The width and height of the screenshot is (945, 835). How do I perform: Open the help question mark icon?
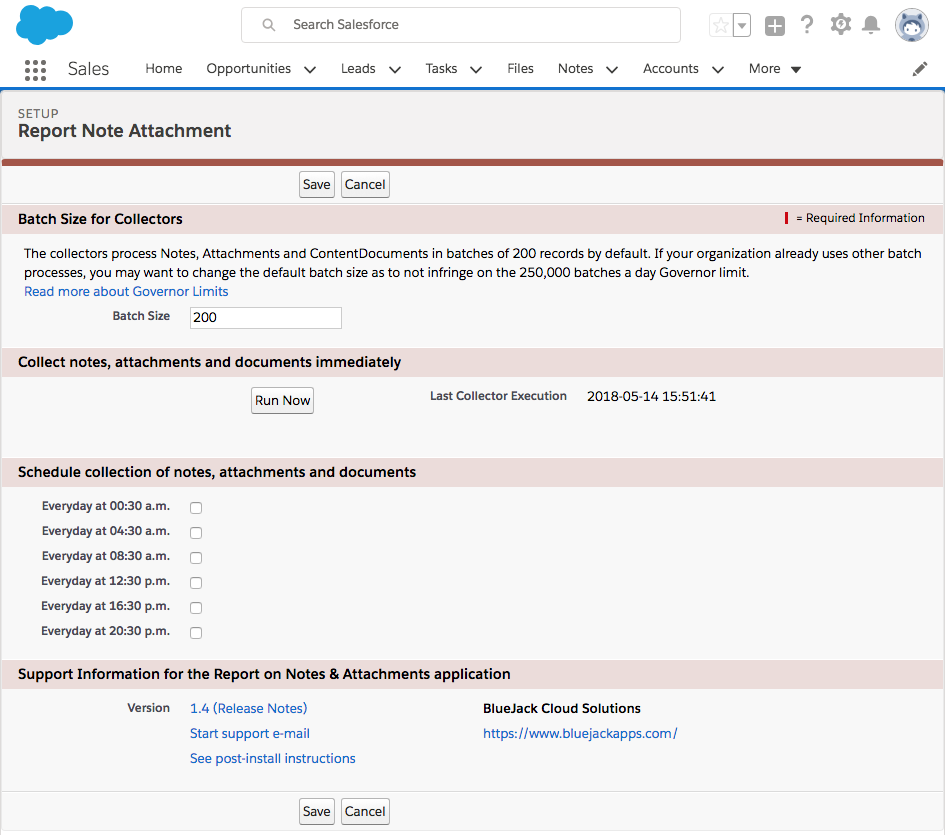pos(807,25)
